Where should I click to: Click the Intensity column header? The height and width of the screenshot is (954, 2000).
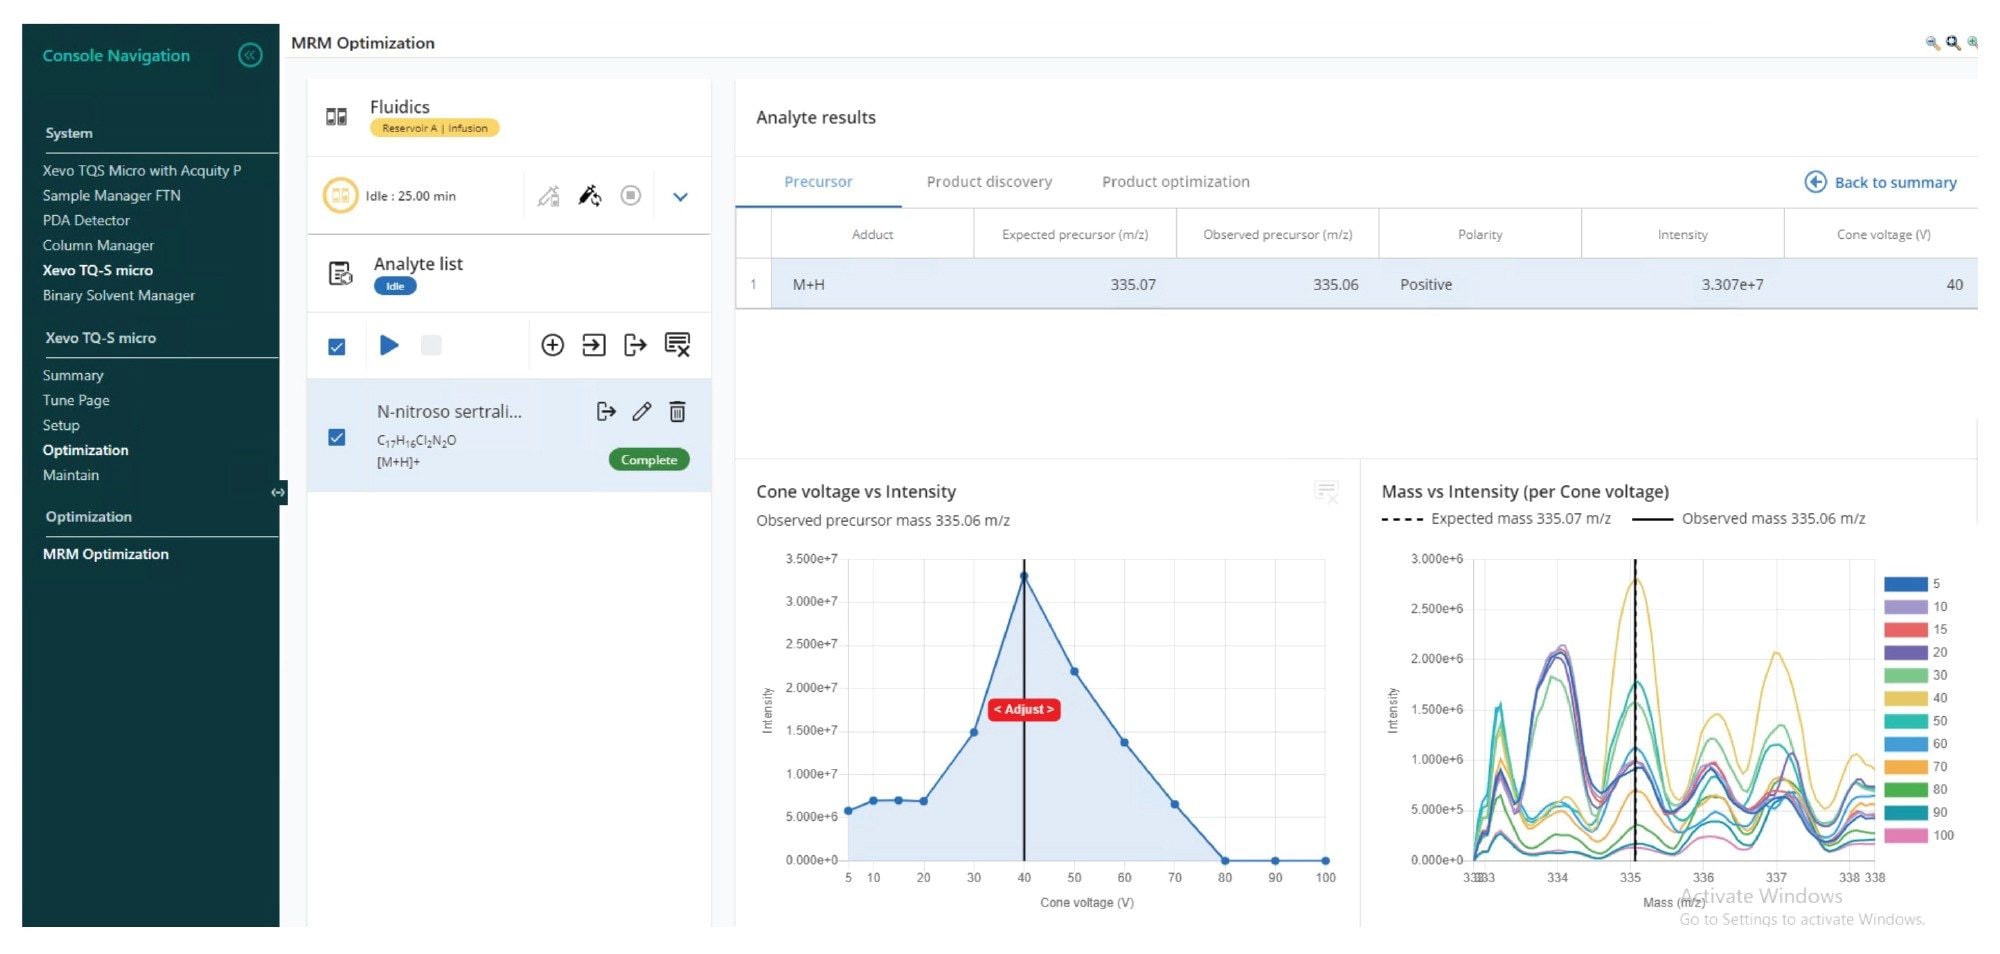click(1682, 235)
